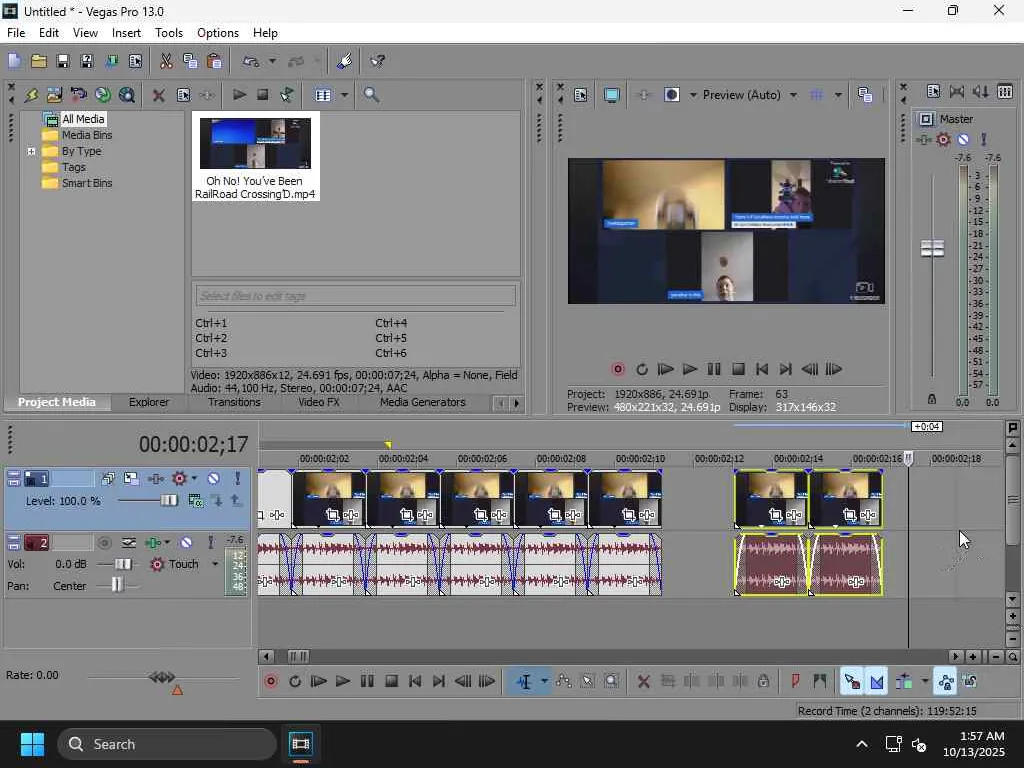
Task: Select the Envelope Edit tool
Action: [564, 682]
